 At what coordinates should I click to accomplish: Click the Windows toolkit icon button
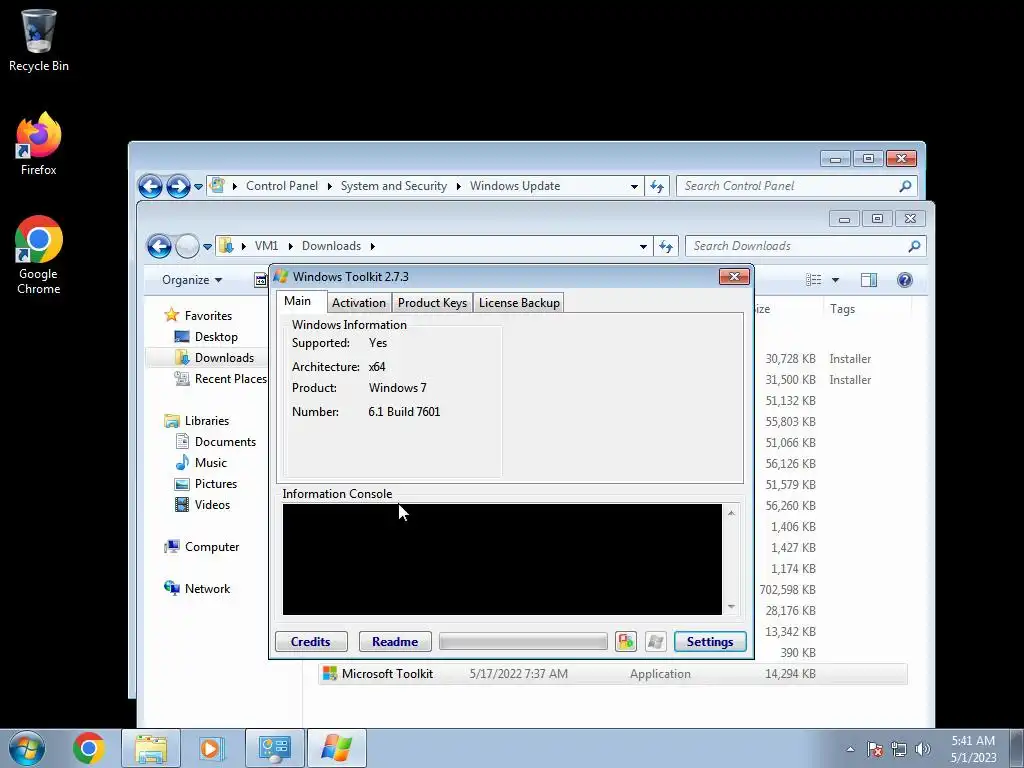point(656,641)
